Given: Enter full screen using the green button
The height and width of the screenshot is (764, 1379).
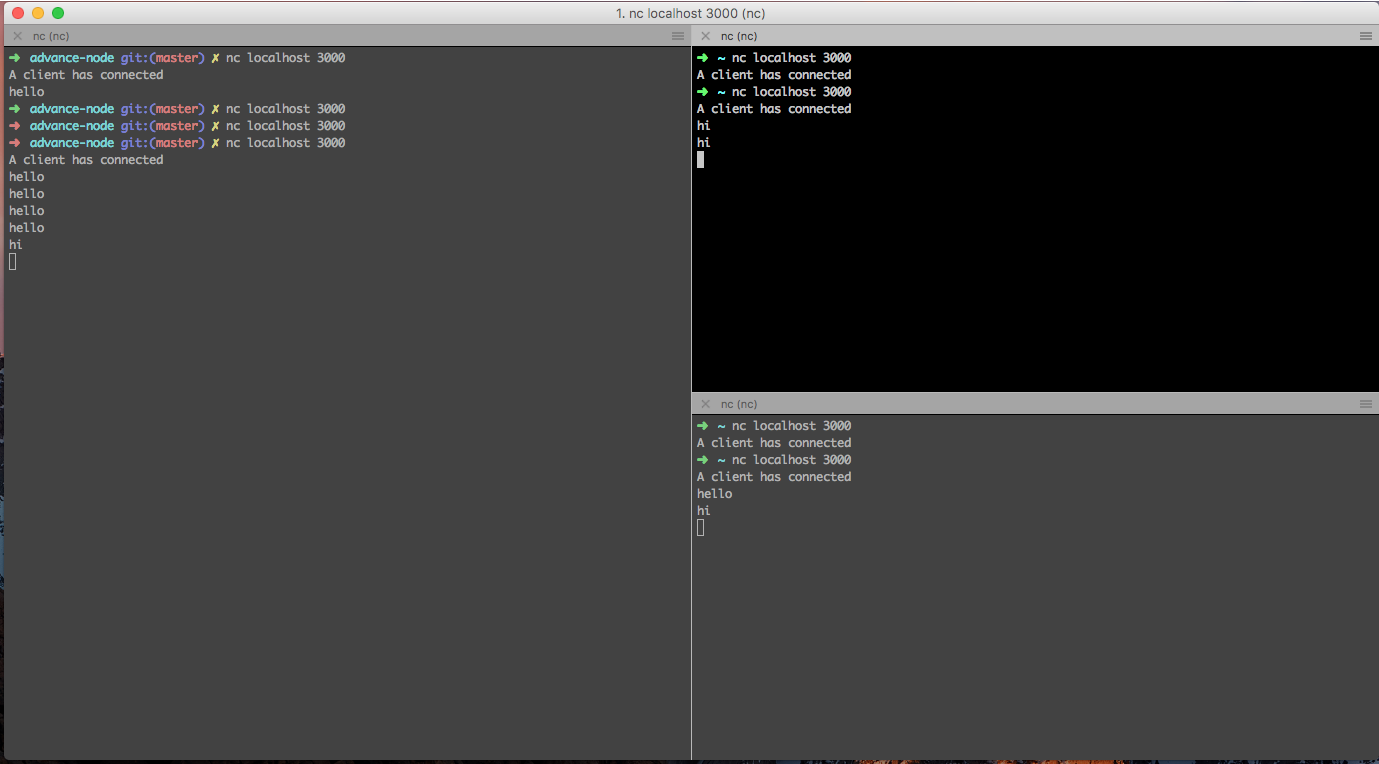Looking at the screenshot, I should 58,13.
